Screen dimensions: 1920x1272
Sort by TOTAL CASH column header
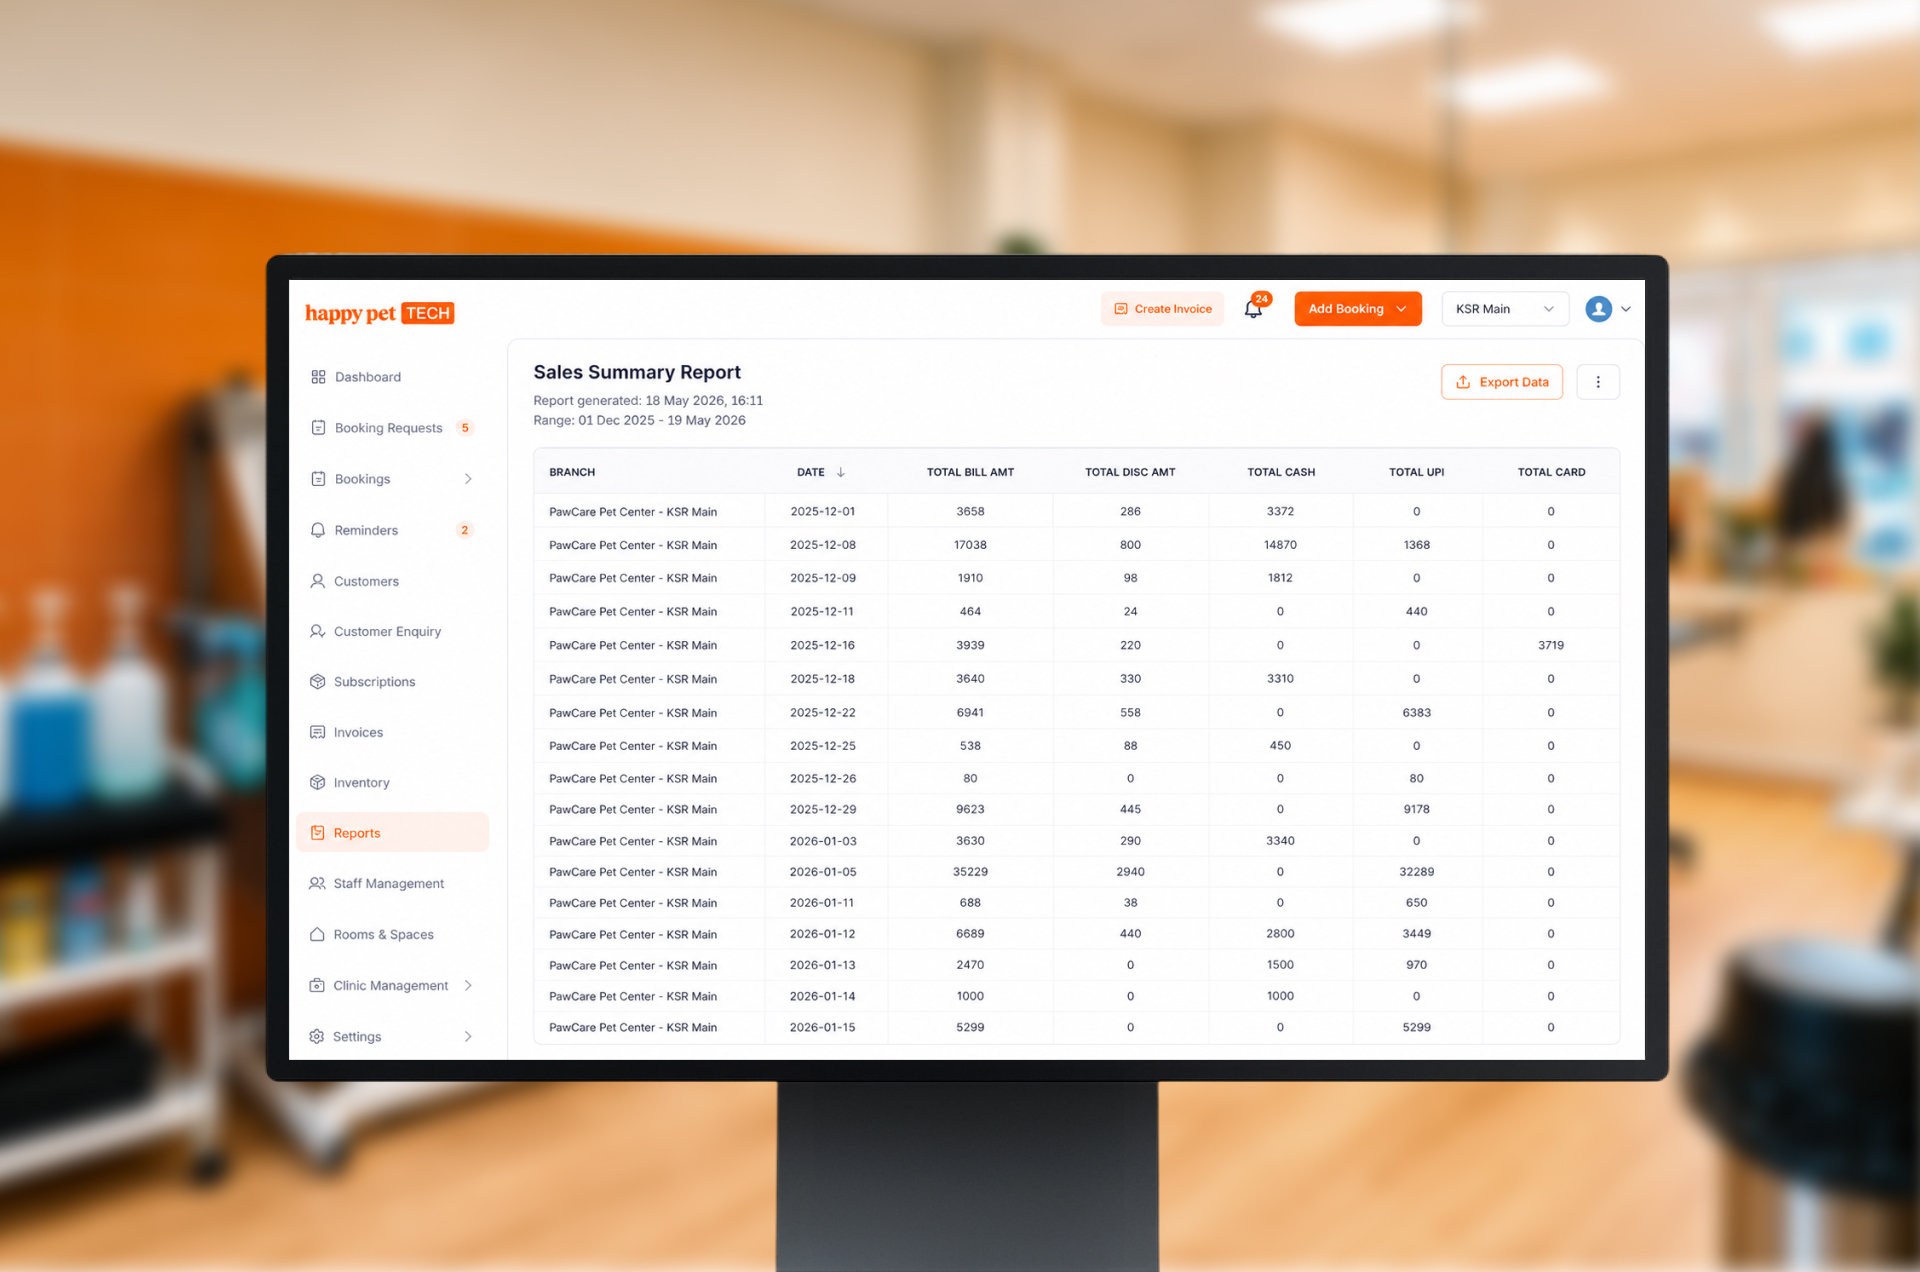click(1281, 472)
